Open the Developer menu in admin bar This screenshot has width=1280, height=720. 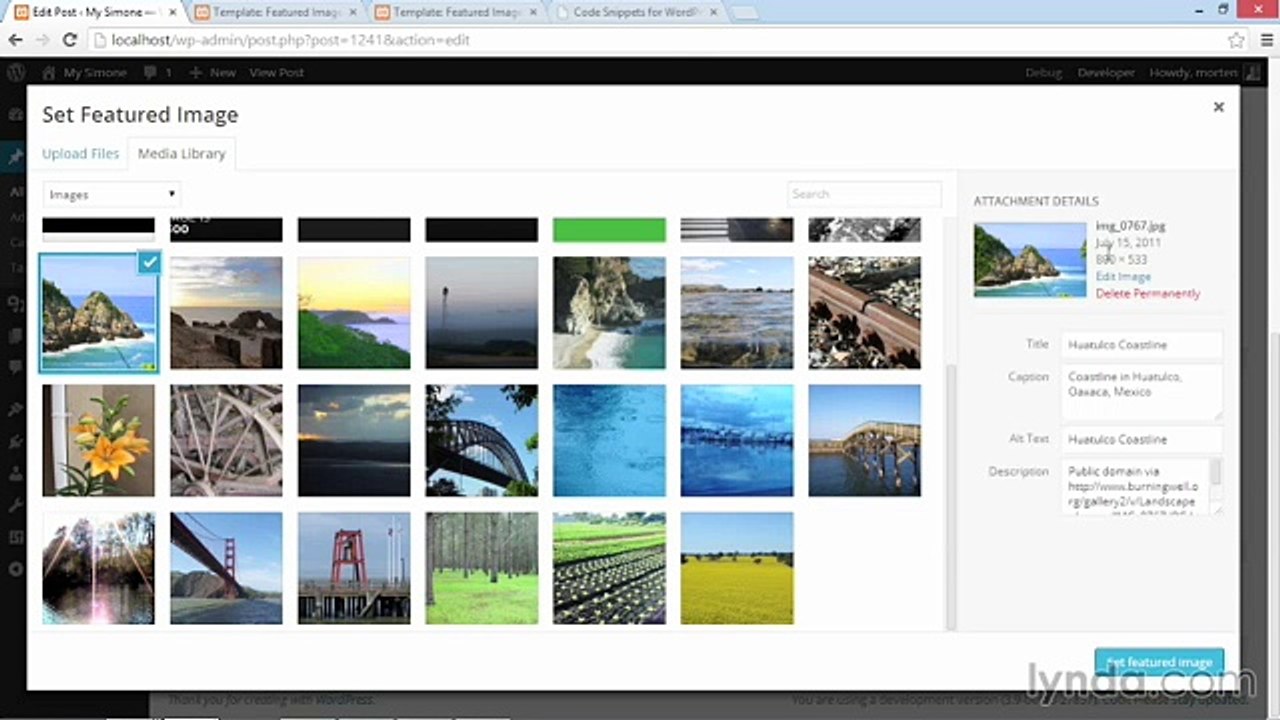[1106, 72]
